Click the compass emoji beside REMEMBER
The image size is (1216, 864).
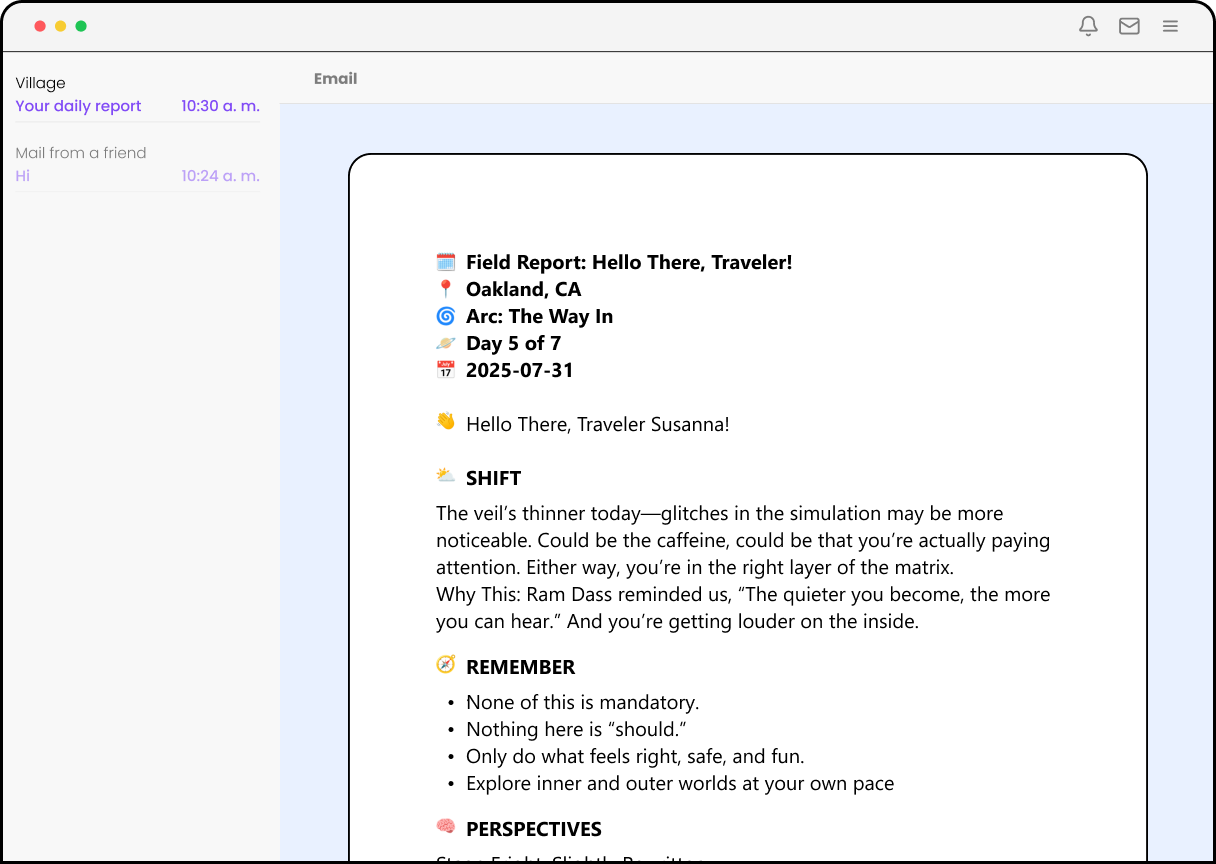pos(446,665)
